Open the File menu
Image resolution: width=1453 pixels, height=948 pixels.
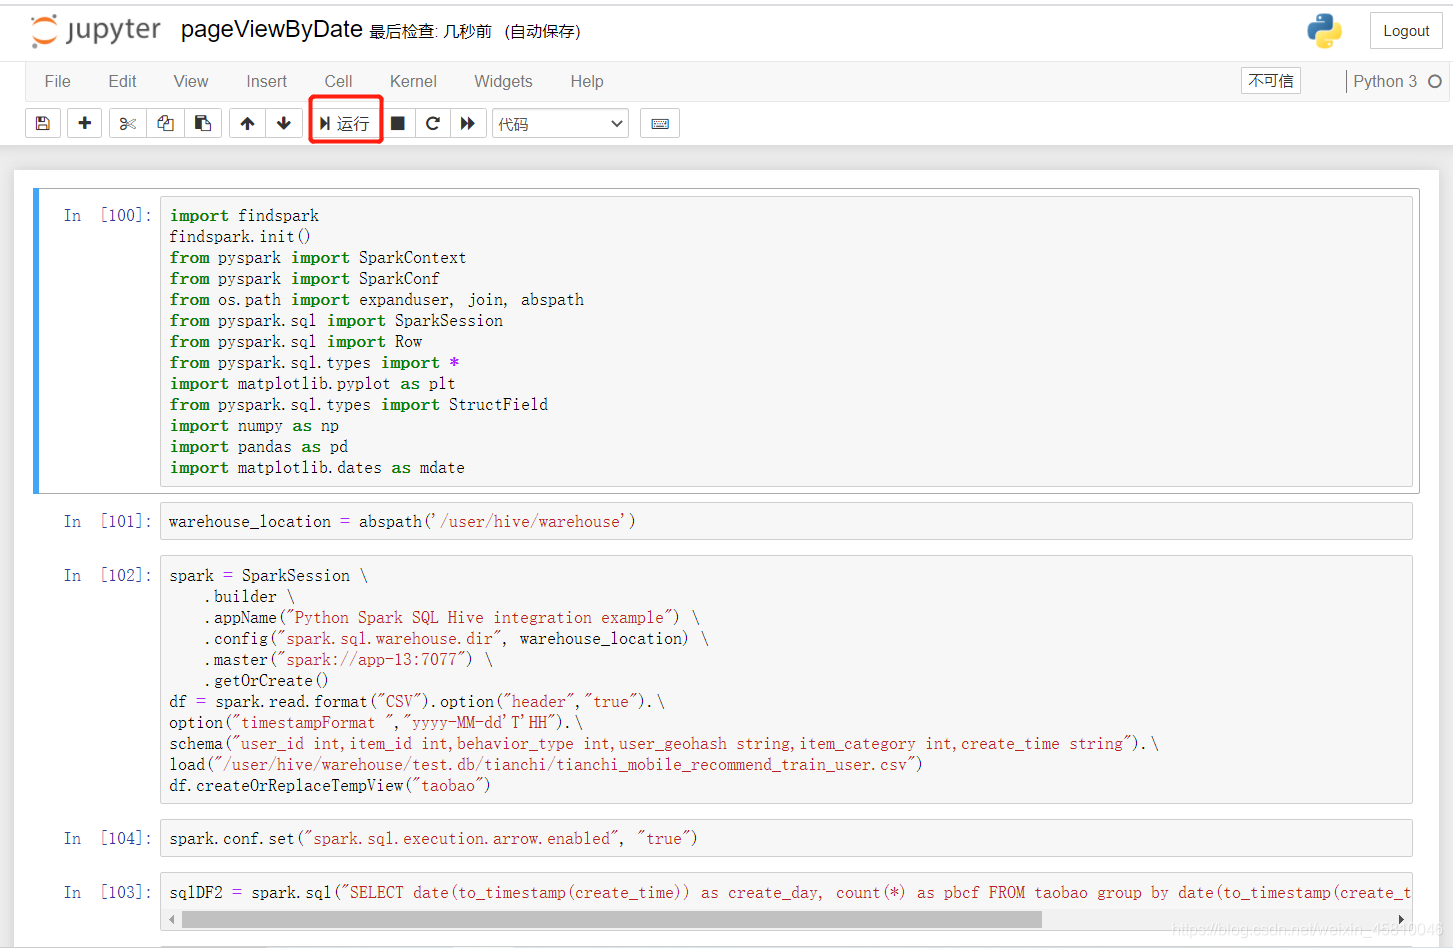coord(58,81)
